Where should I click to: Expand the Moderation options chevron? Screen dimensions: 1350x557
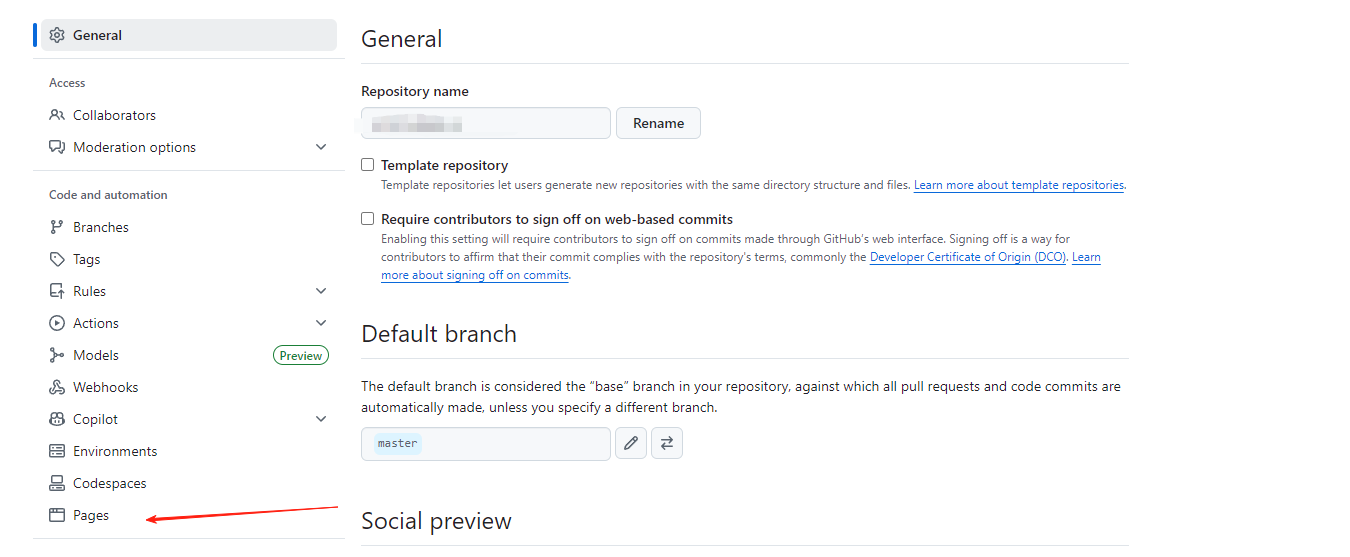[x=321, y=147]
